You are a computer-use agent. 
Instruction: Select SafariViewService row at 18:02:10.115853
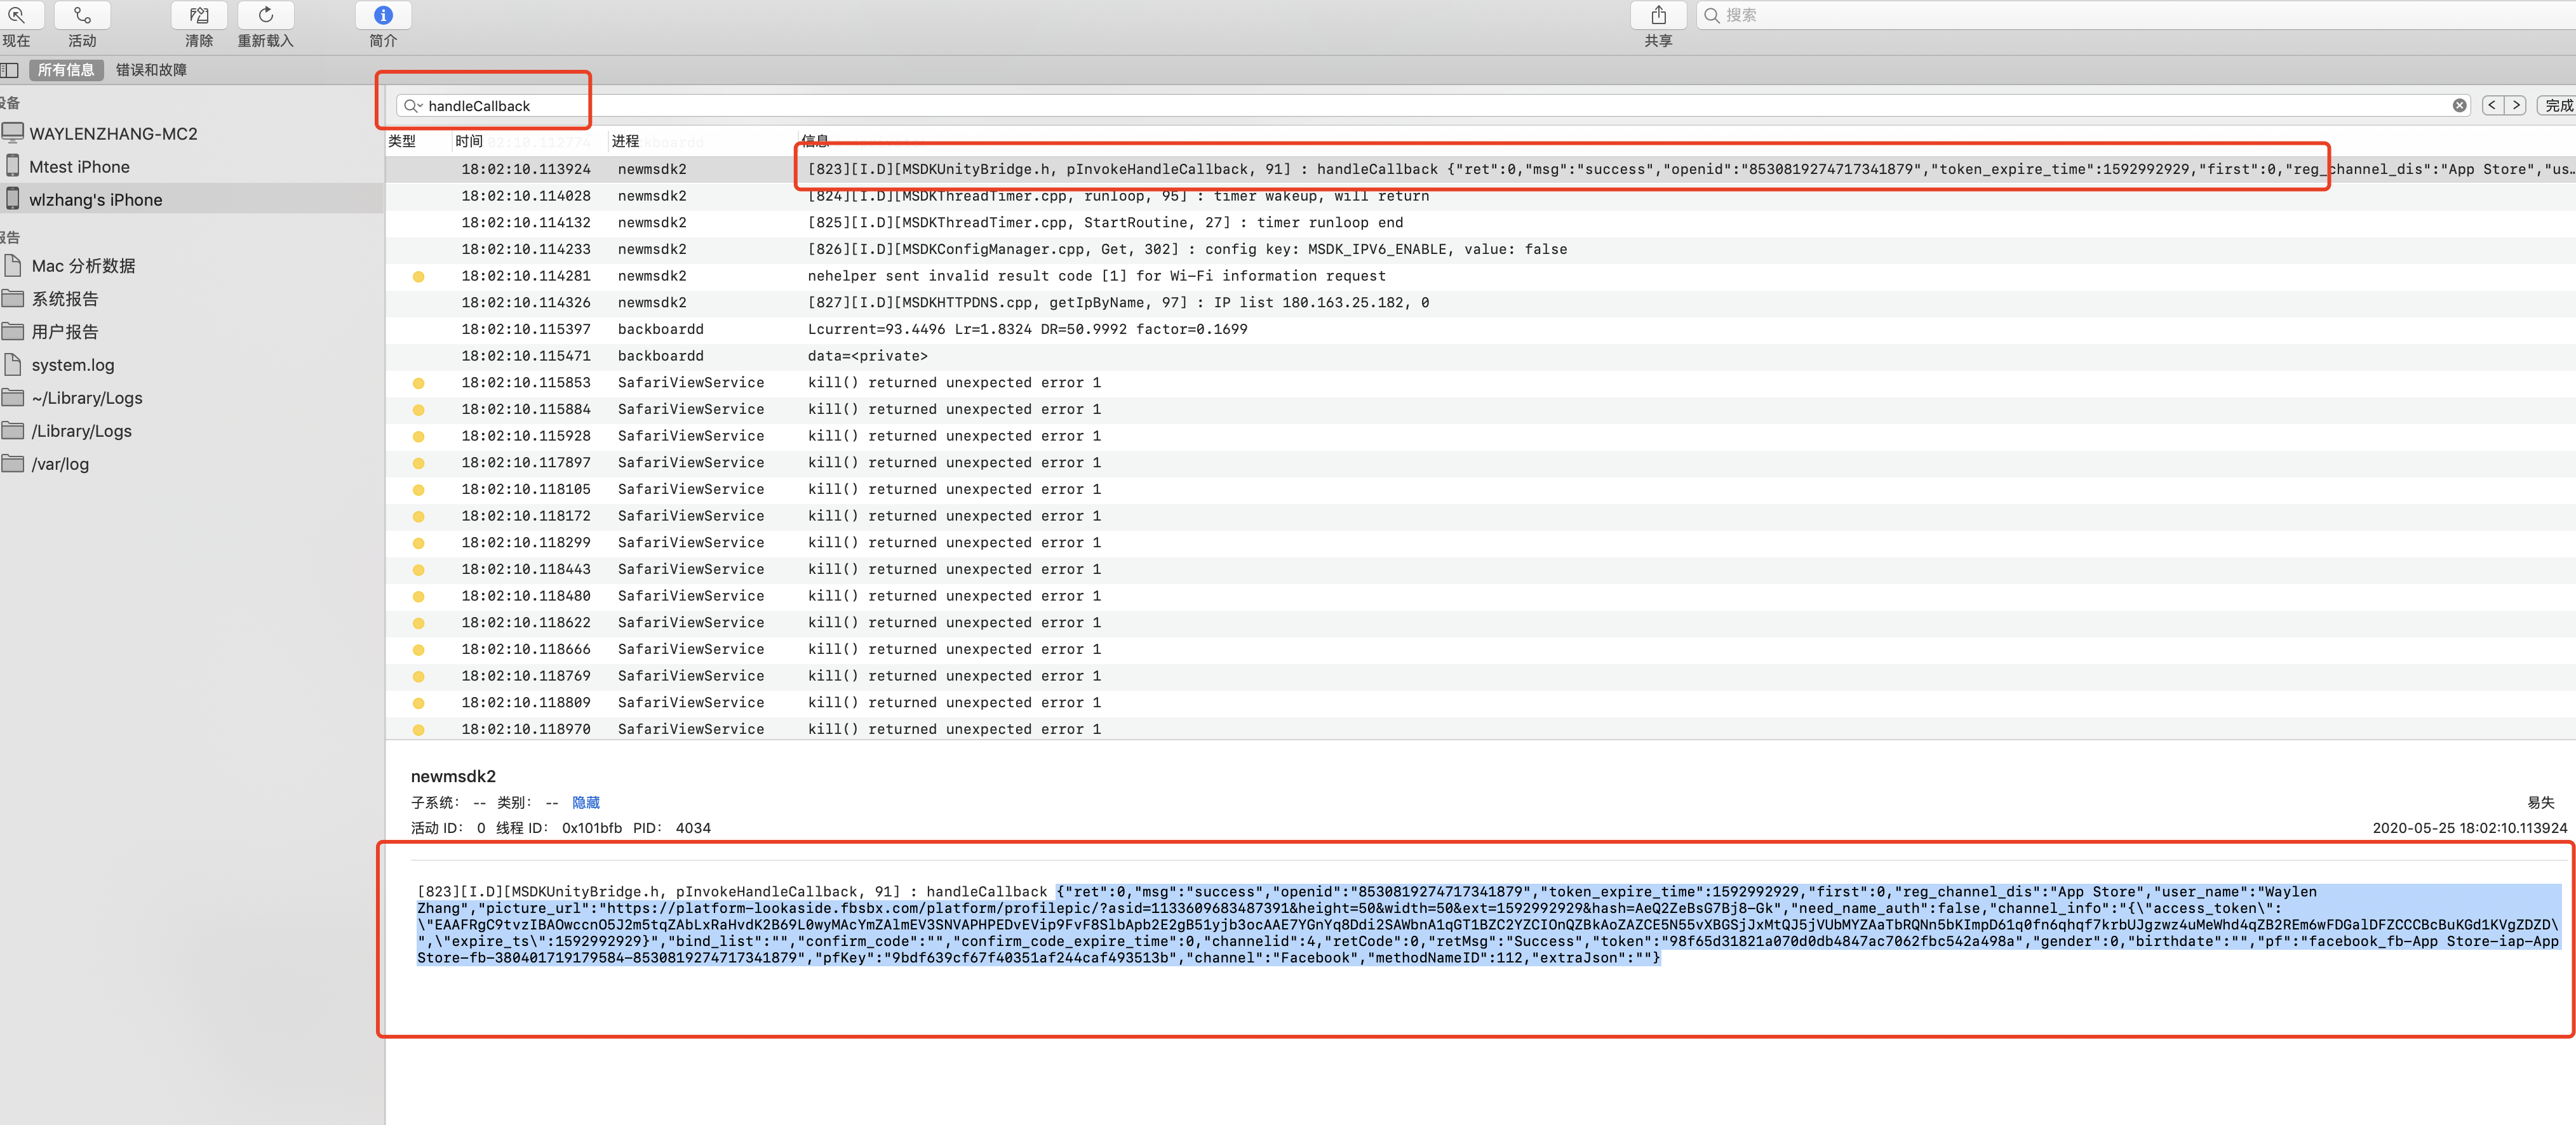(1480, 383)
